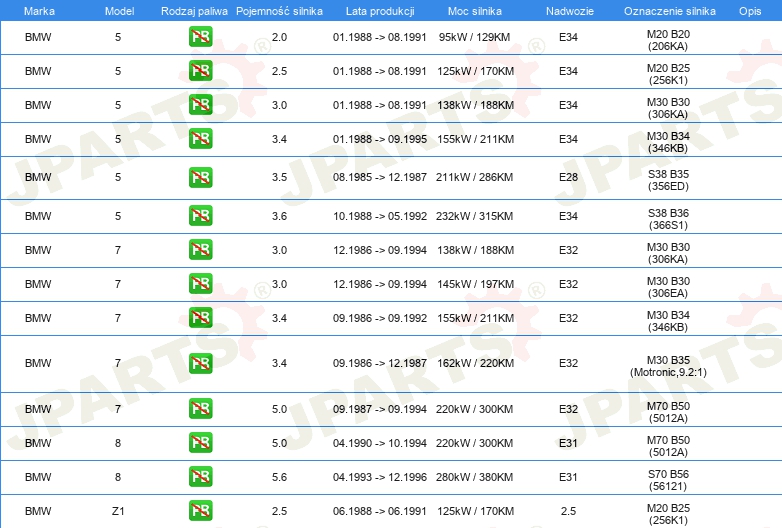The image size is (782, 528).
Task: Click the model cell Z1
Action: coord(118,511)
